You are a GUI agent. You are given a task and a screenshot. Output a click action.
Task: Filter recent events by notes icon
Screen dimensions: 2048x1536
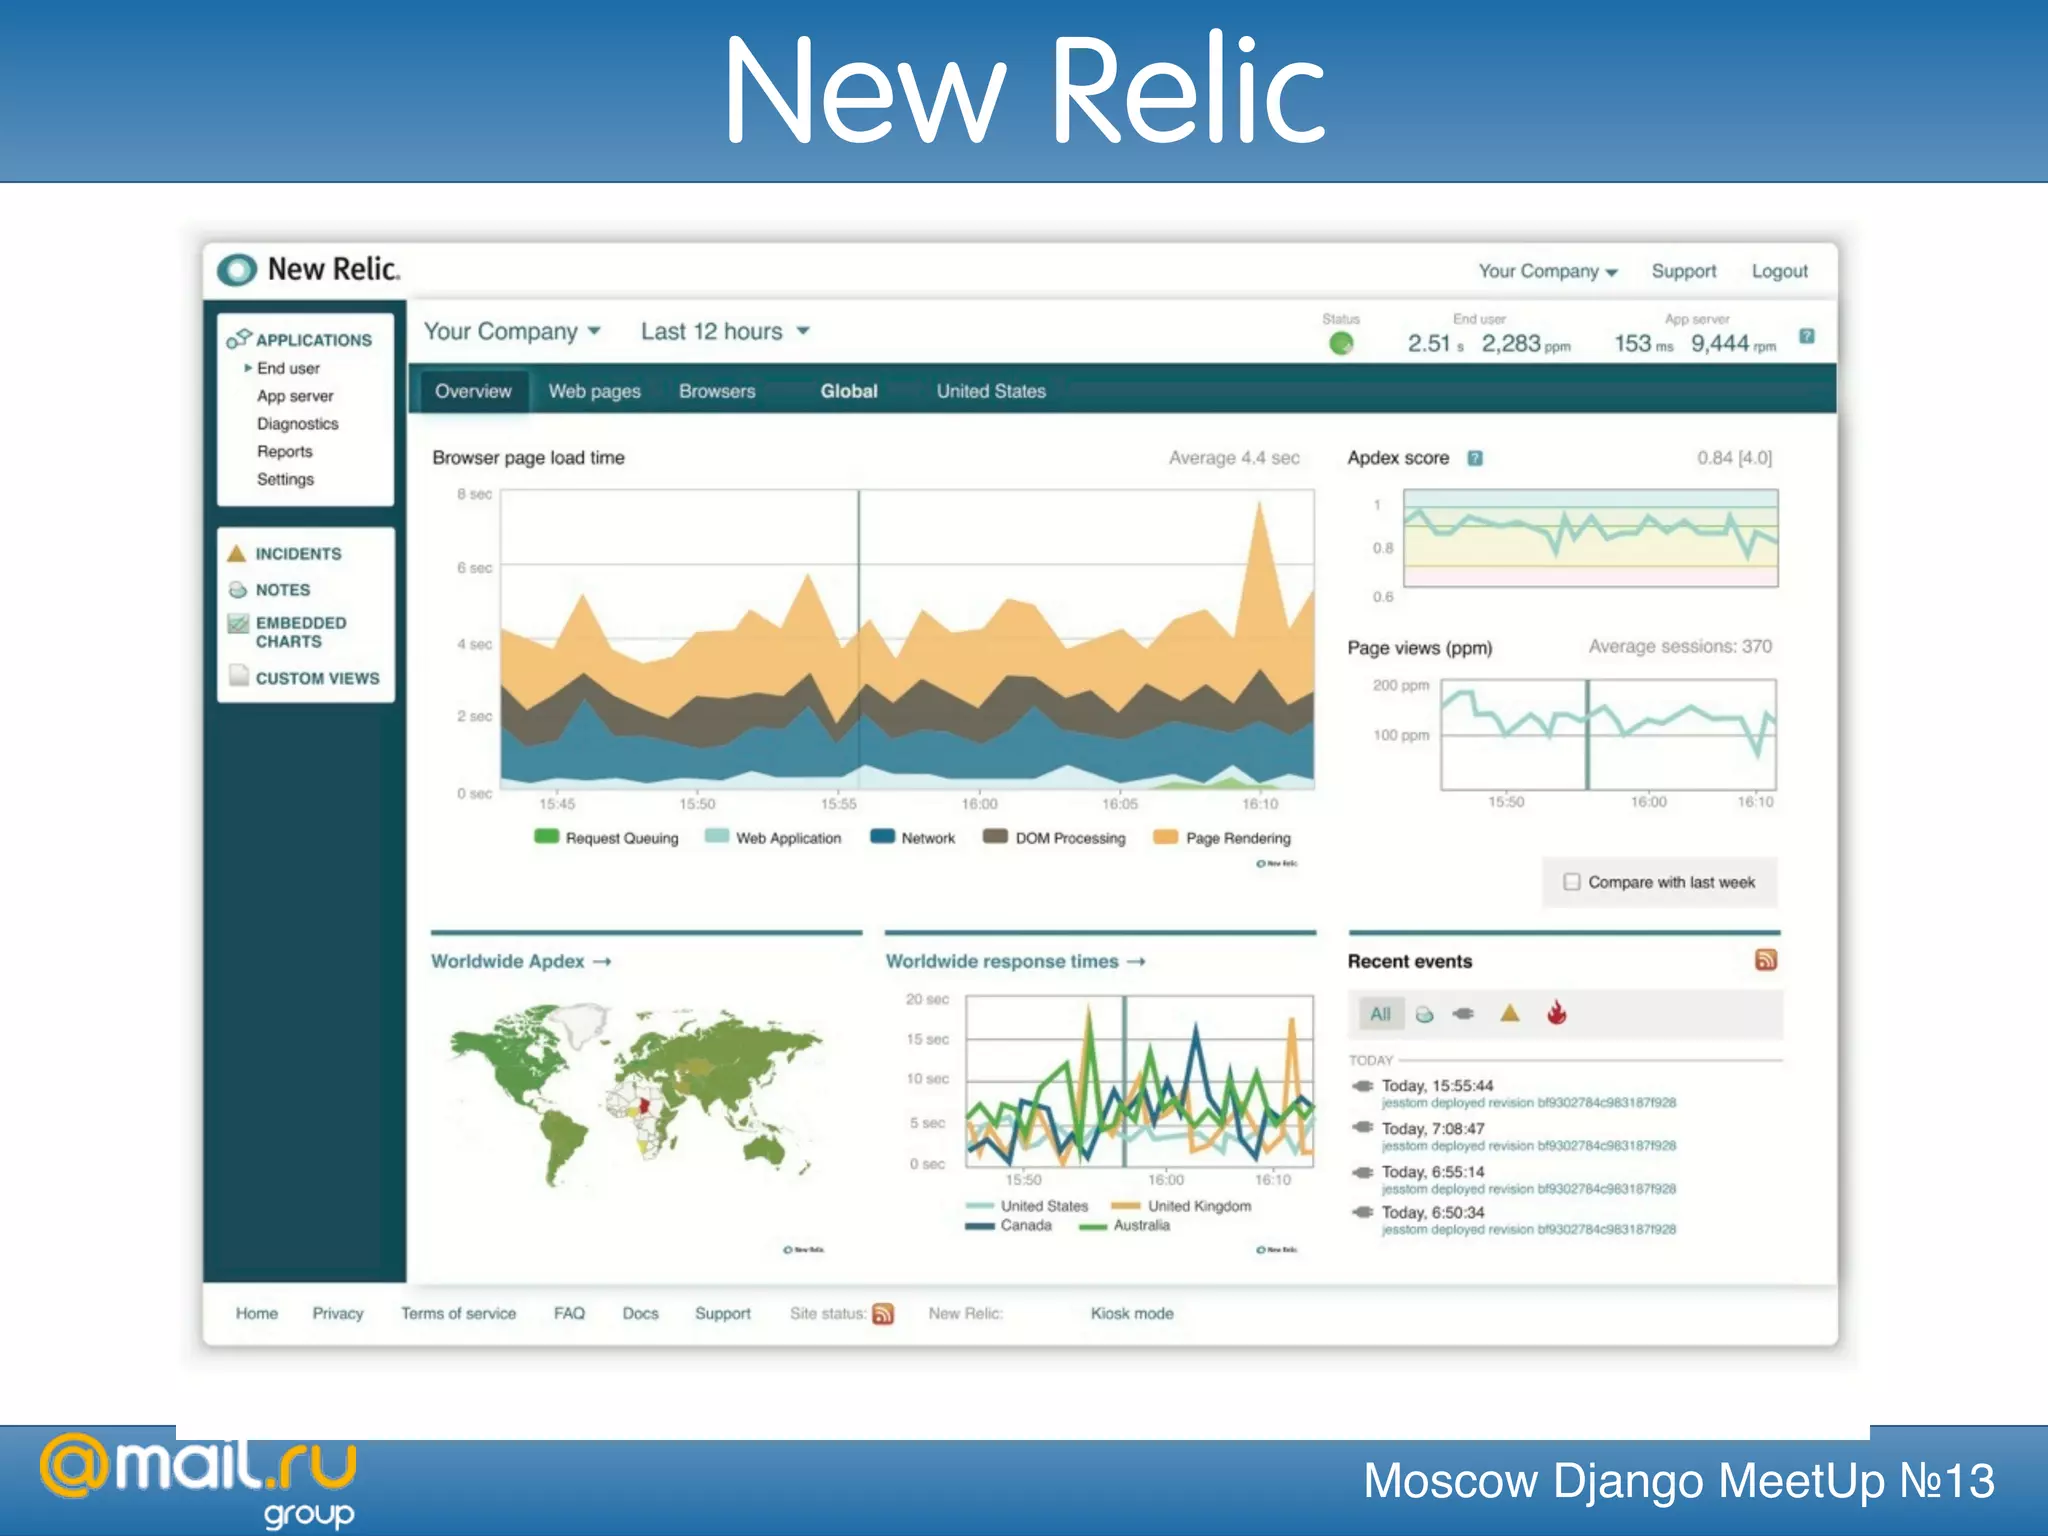click(1425, 1014)
